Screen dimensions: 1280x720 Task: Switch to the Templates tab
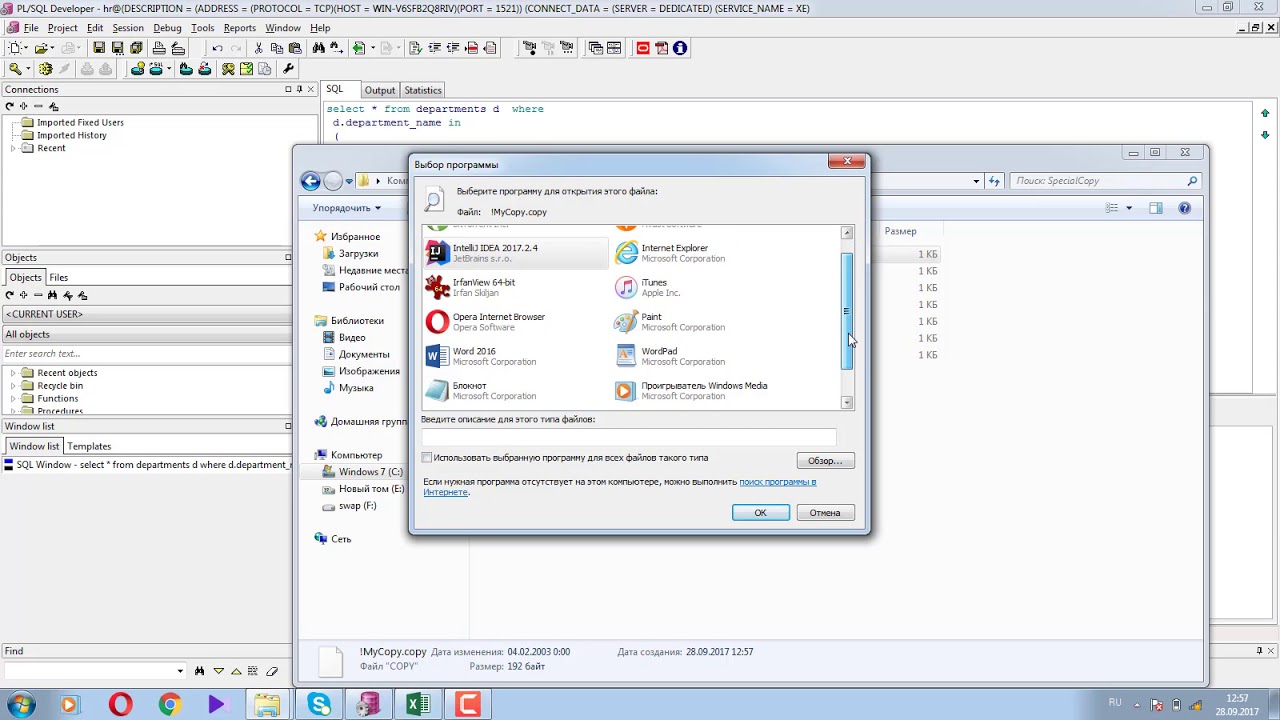click(x=89, y=446)
